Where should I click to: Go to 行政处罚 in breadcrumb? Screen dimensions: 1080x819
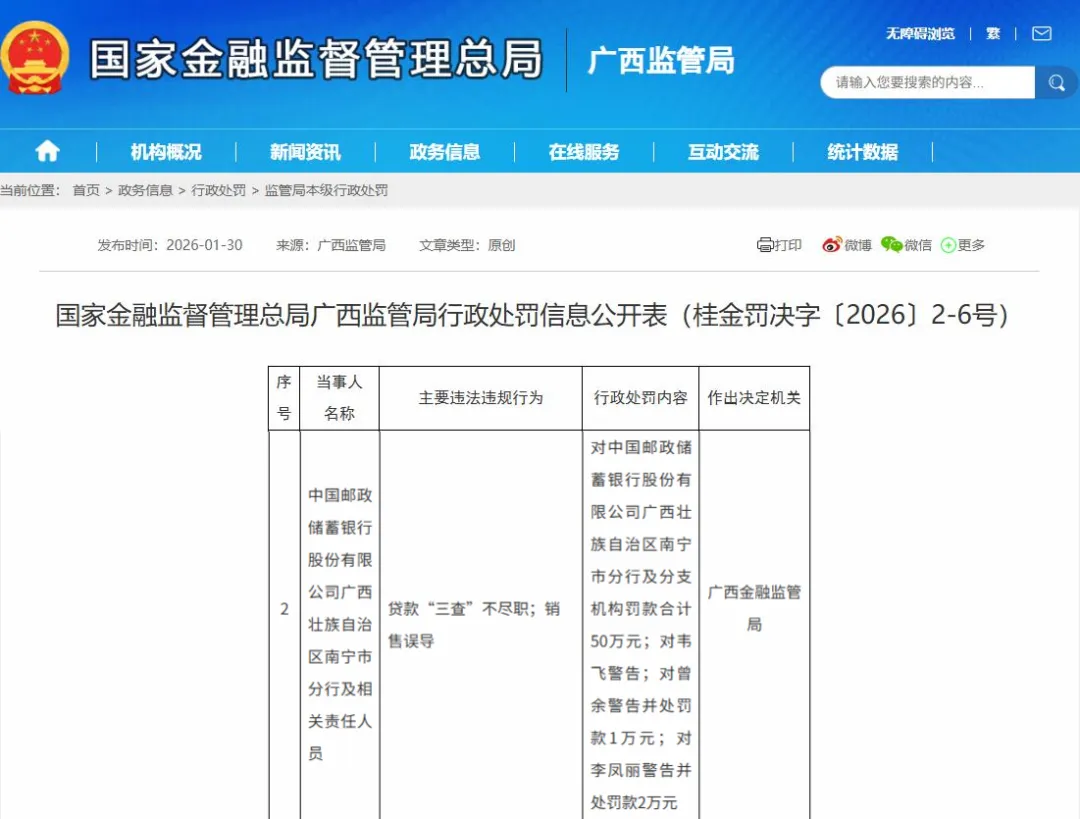pyautogui.click(x=218, y=190)
